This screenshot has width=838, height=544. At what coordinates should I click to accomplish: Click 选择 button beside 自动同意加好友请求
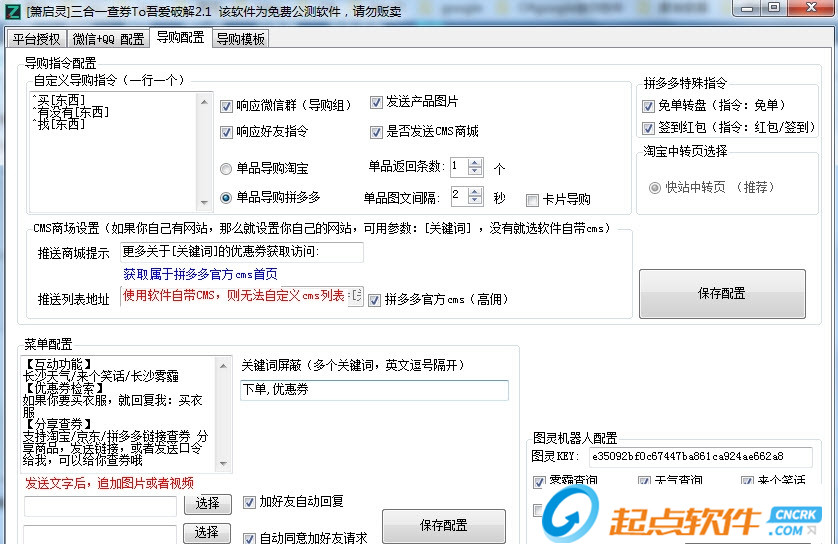pos(207,533)
